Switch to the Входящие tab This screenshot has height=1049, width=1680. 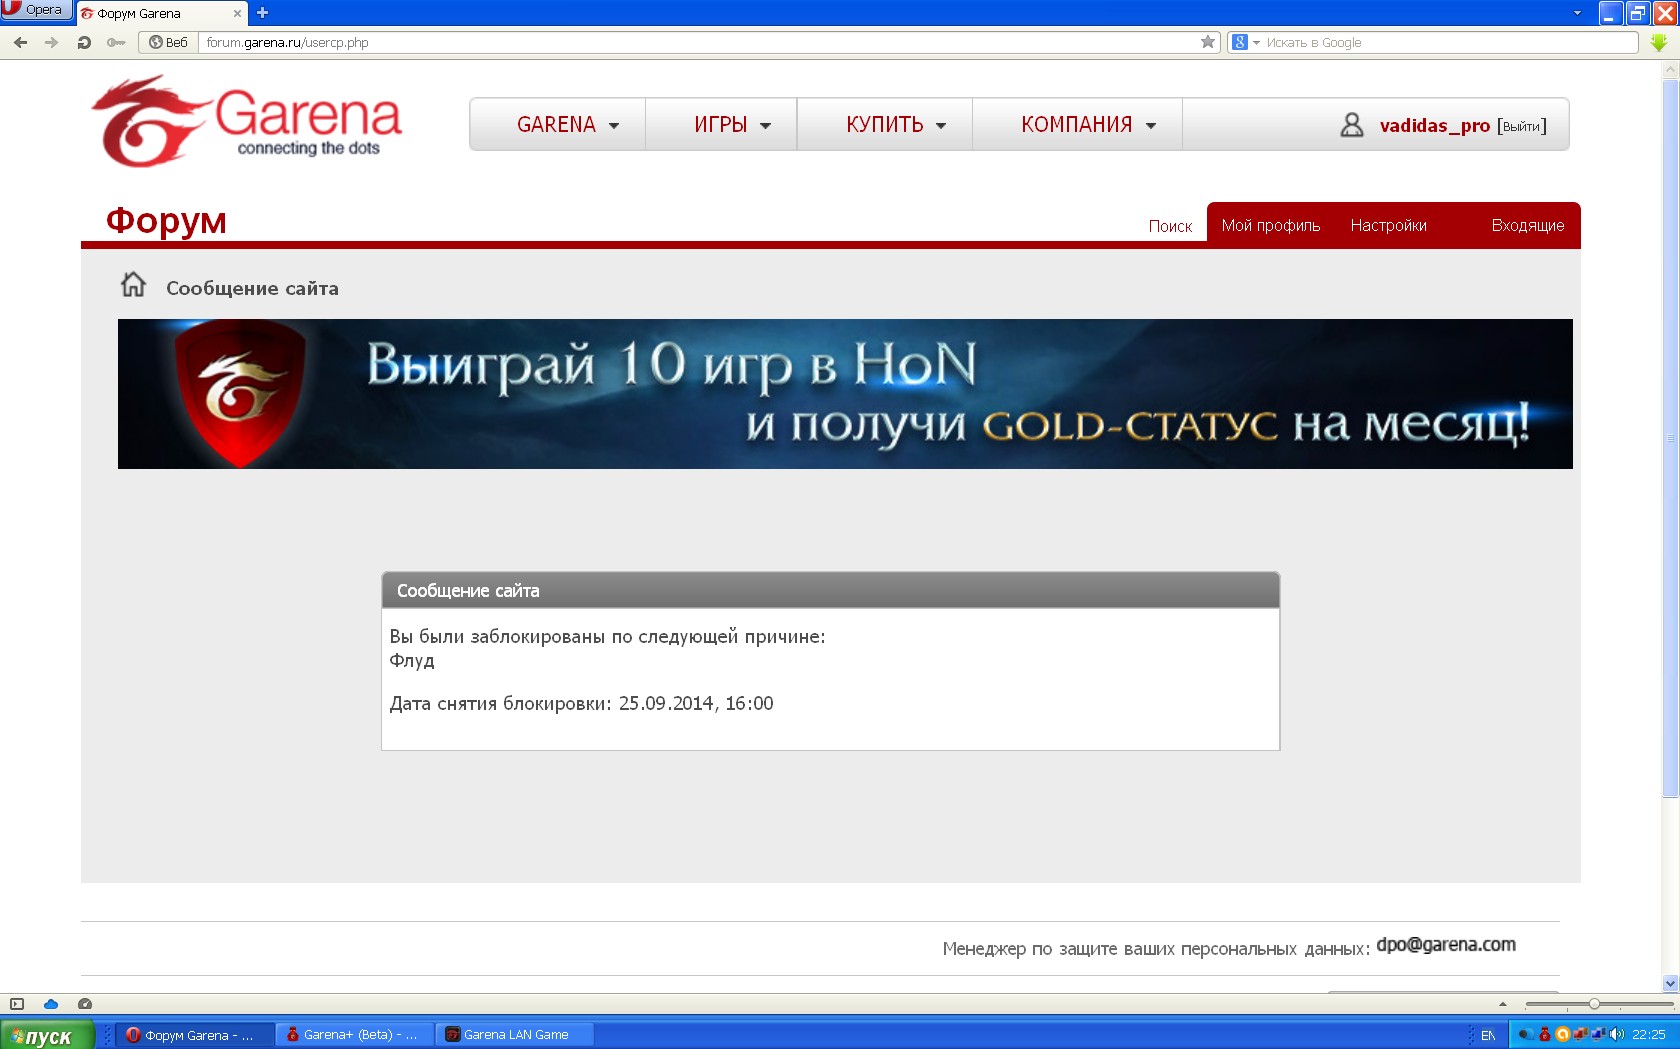pyautogui.click(x=1528, y=225)
